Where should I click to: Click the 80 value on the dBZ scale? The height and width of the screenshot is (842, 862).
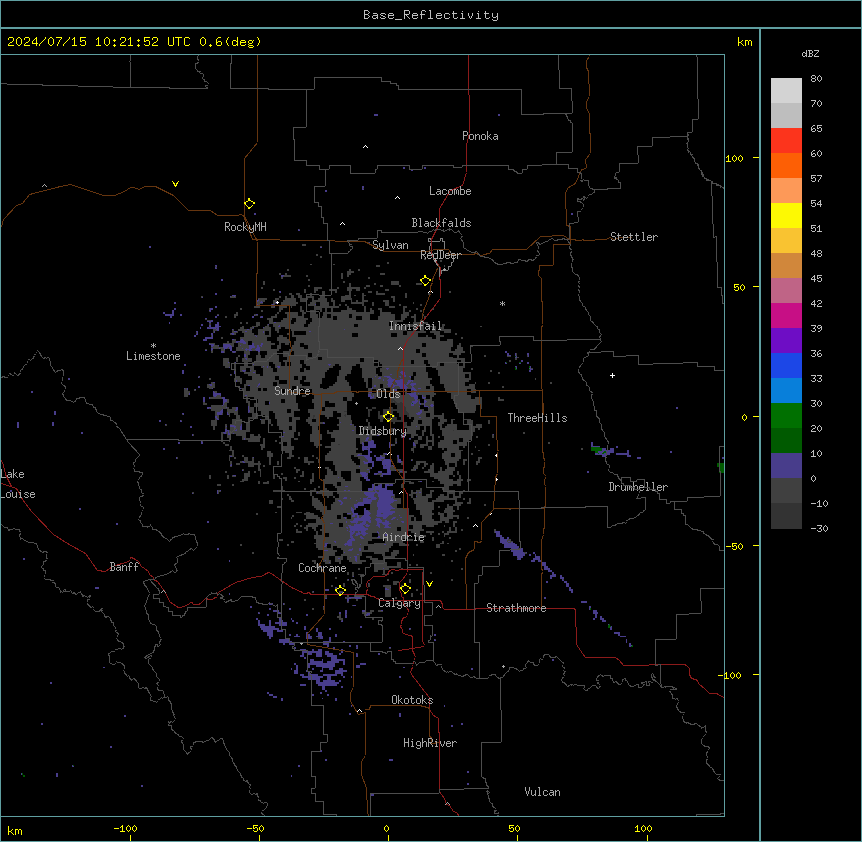click(x=816, y=79)
